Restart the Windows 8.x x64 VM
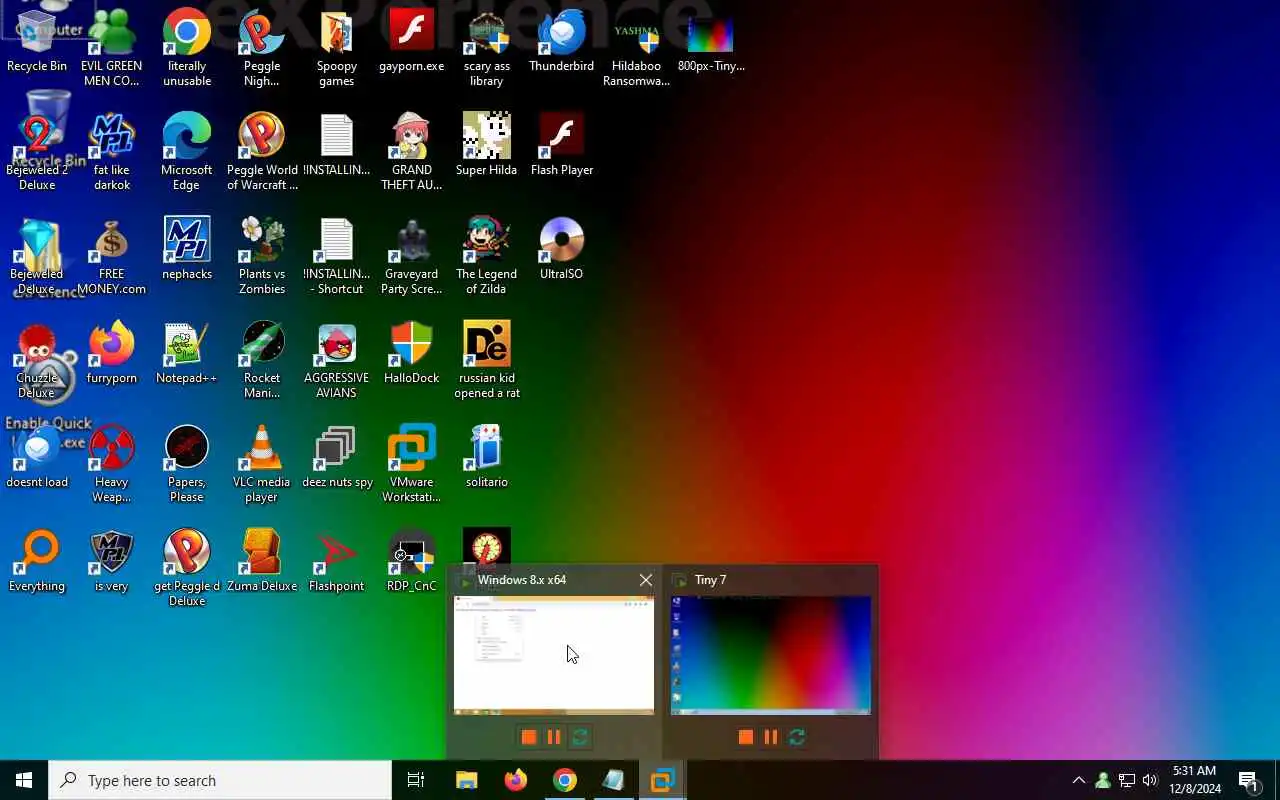The width and height of the screenshot is (1280, 800). [x=580, y=737]
